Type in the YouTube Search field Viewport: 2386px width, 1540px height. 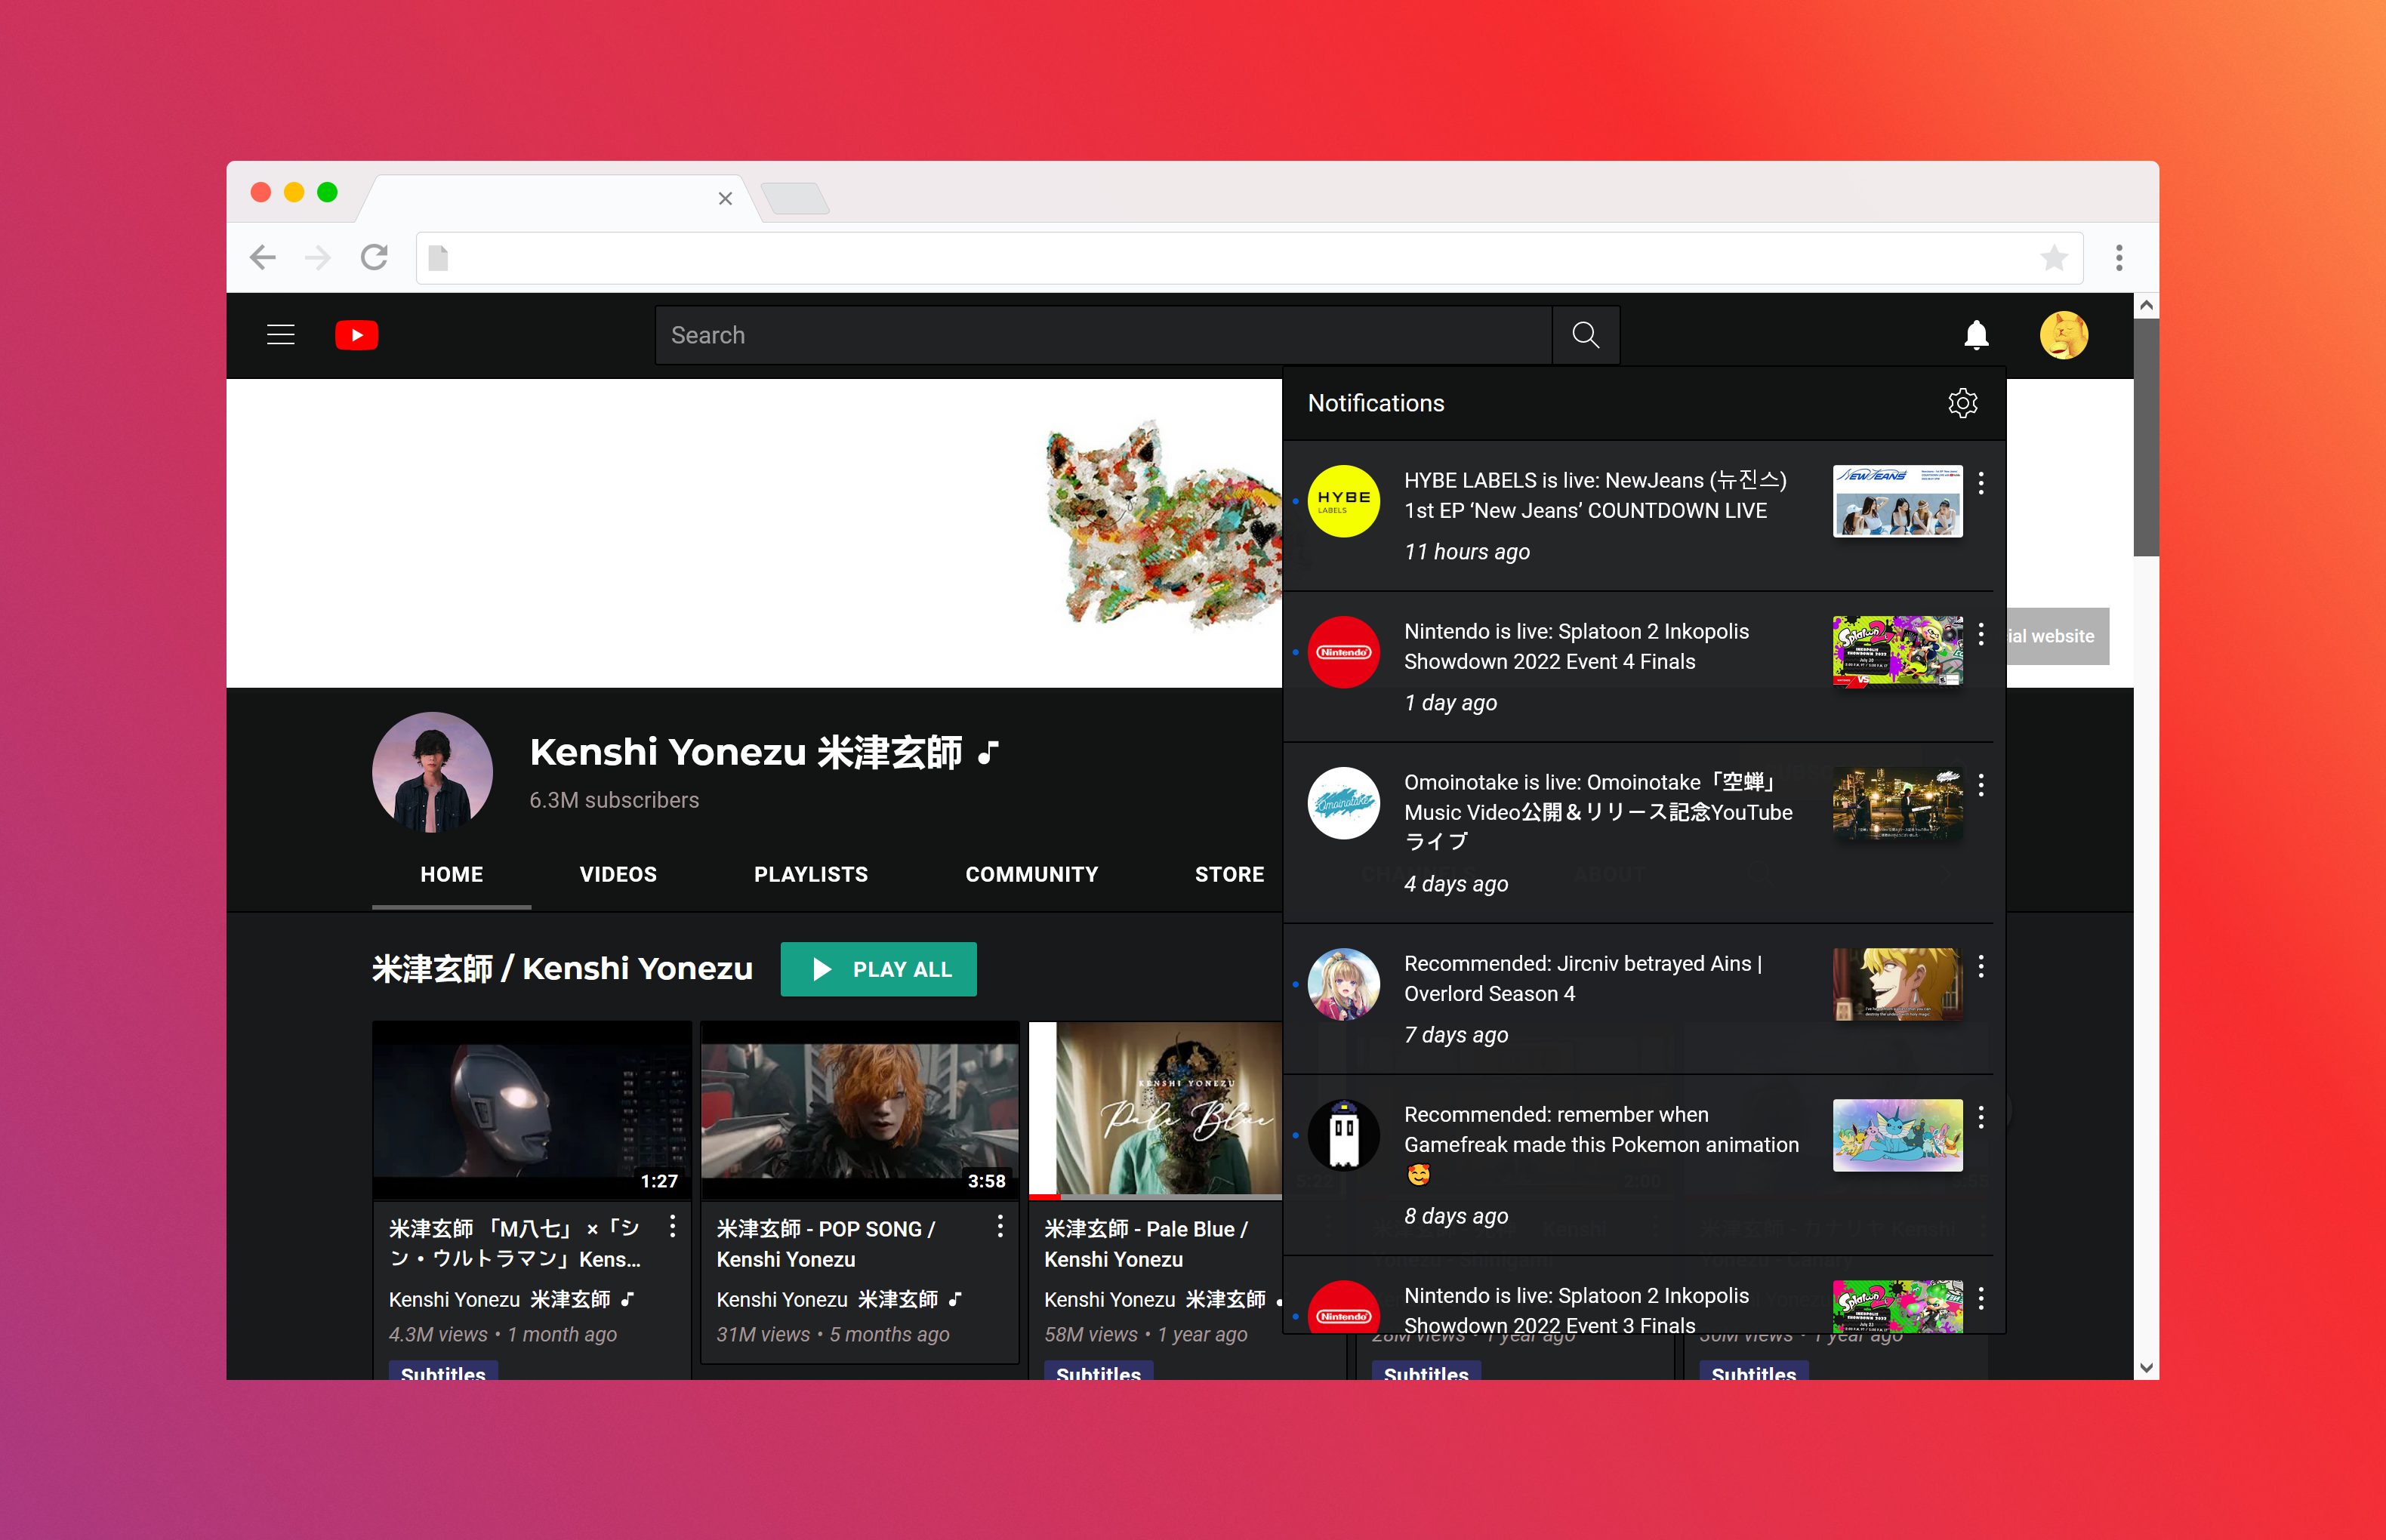pyautogui.click(x=1100, y=335)
